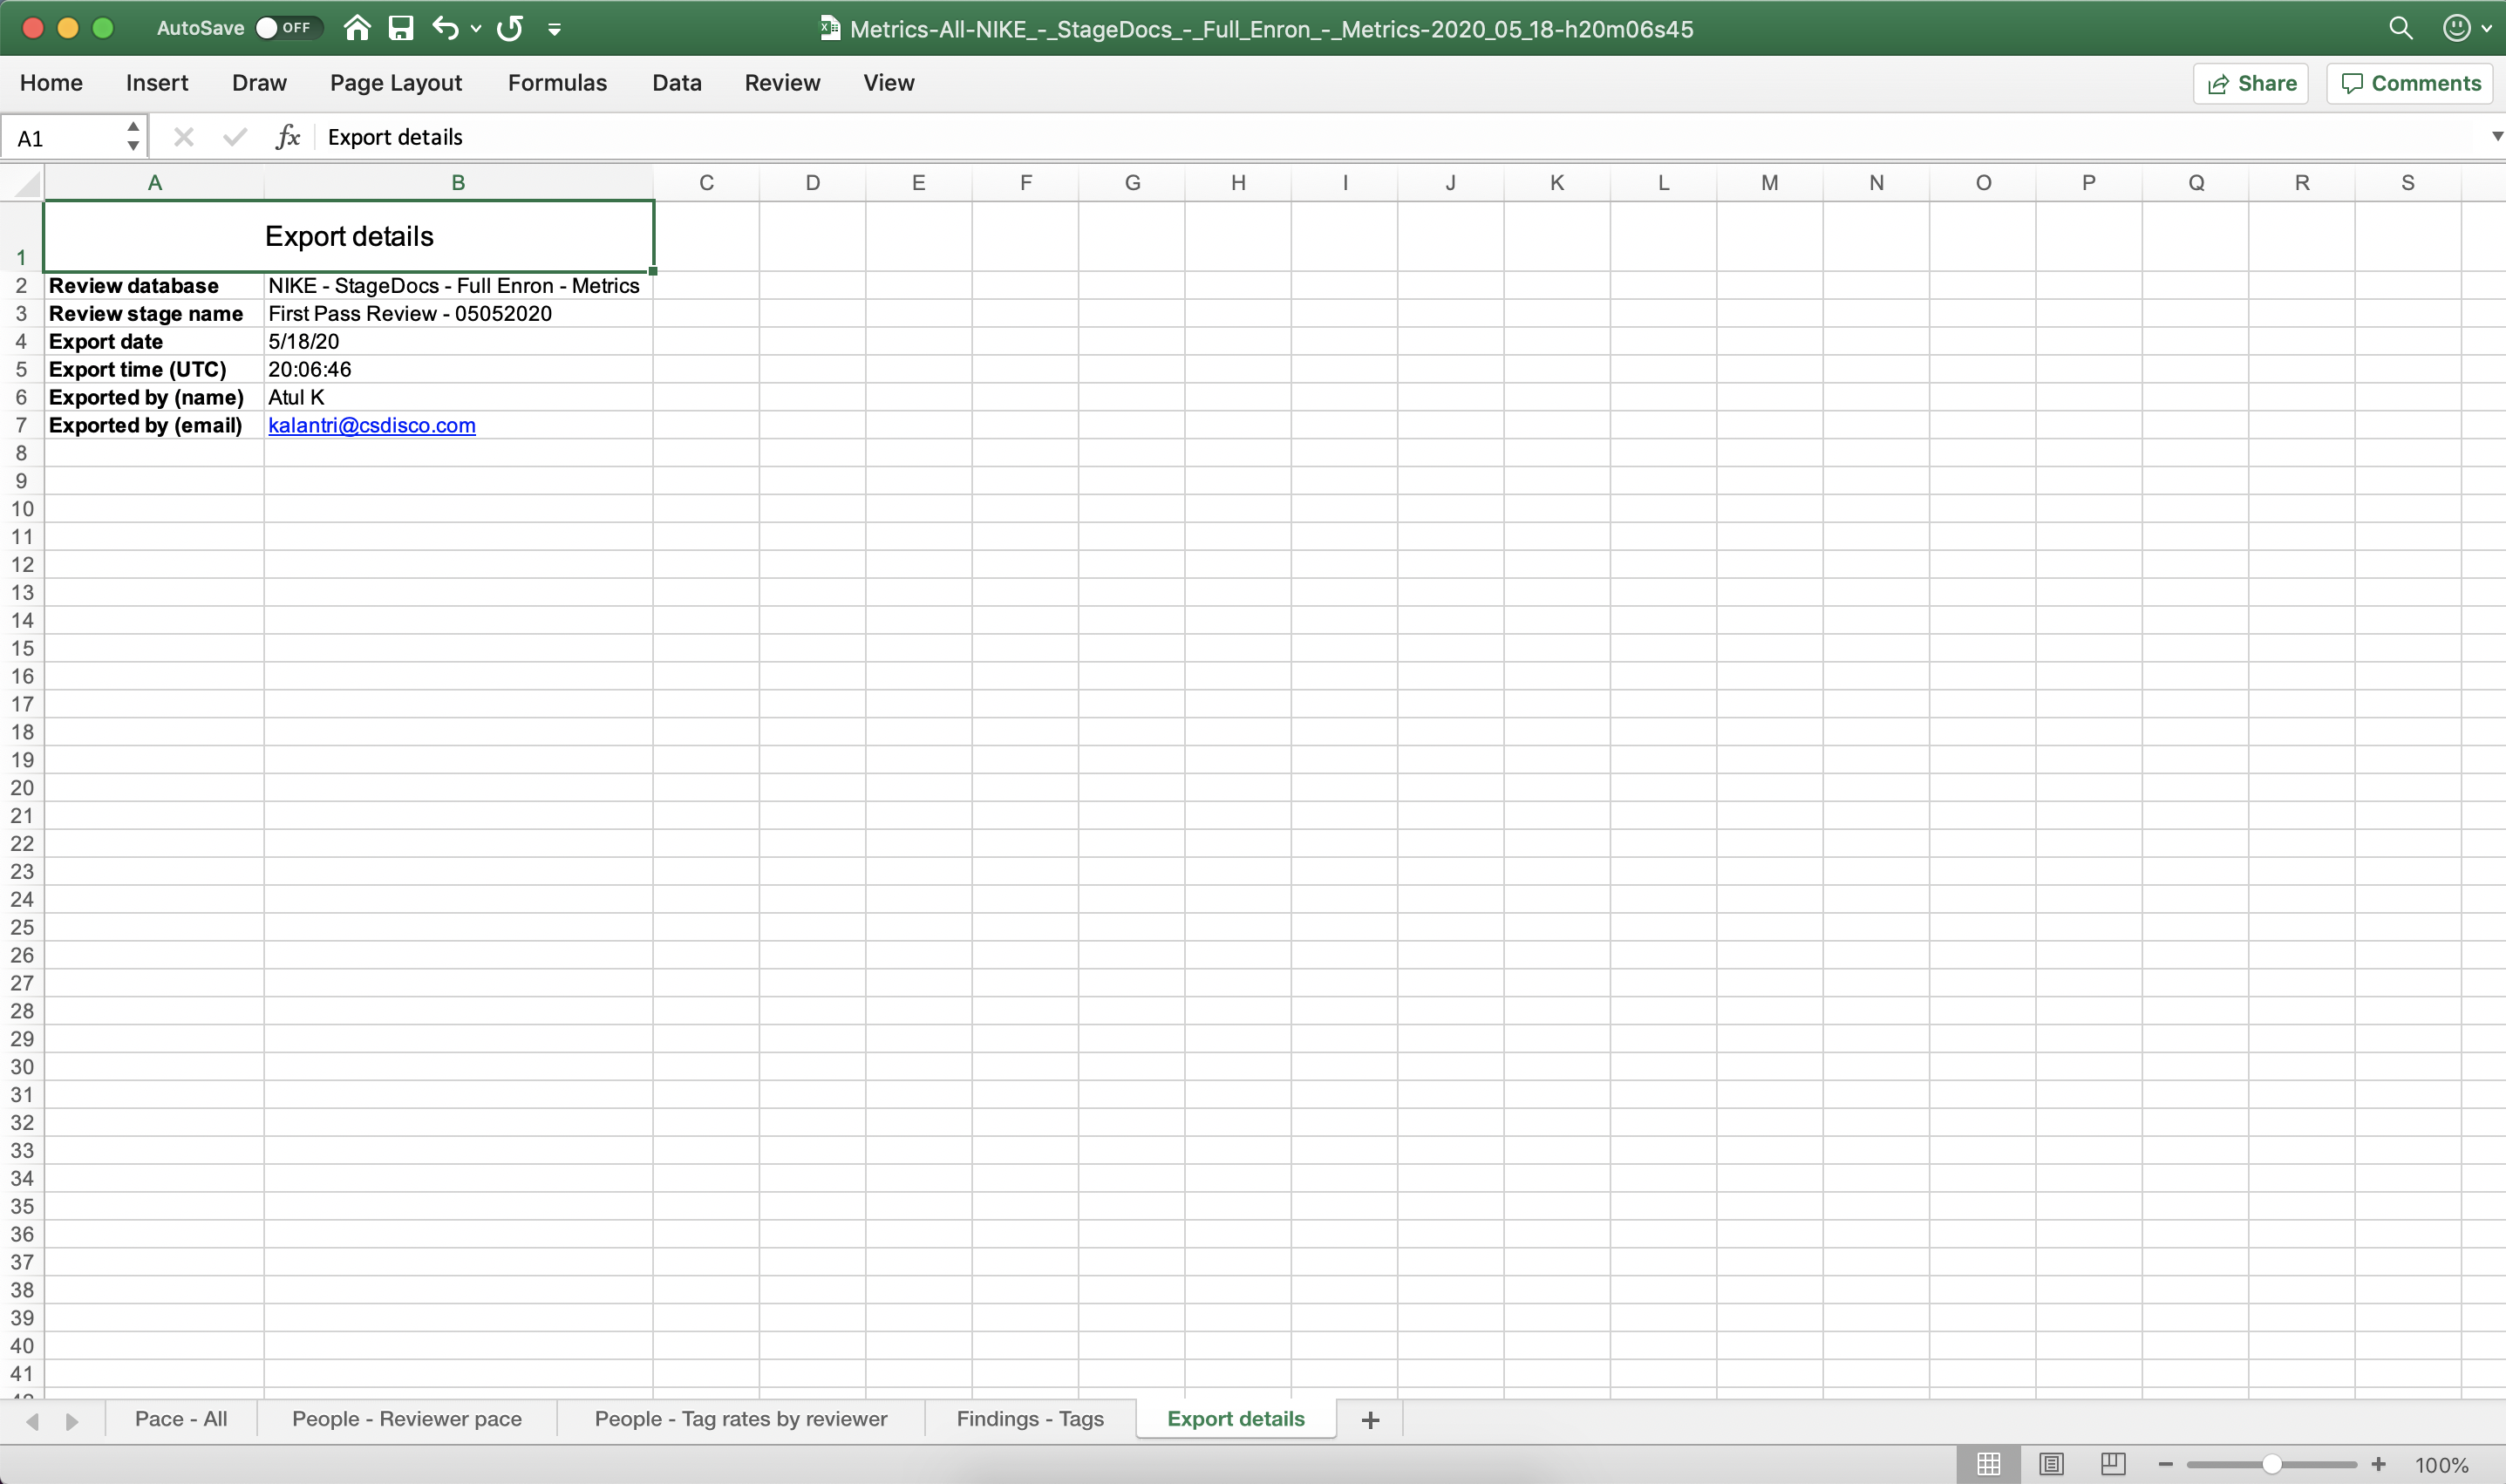Screen dimensions: 2506x1484
Task: Switch to the Findings - Tags sheet
Action: [x=1030, y=1419]
